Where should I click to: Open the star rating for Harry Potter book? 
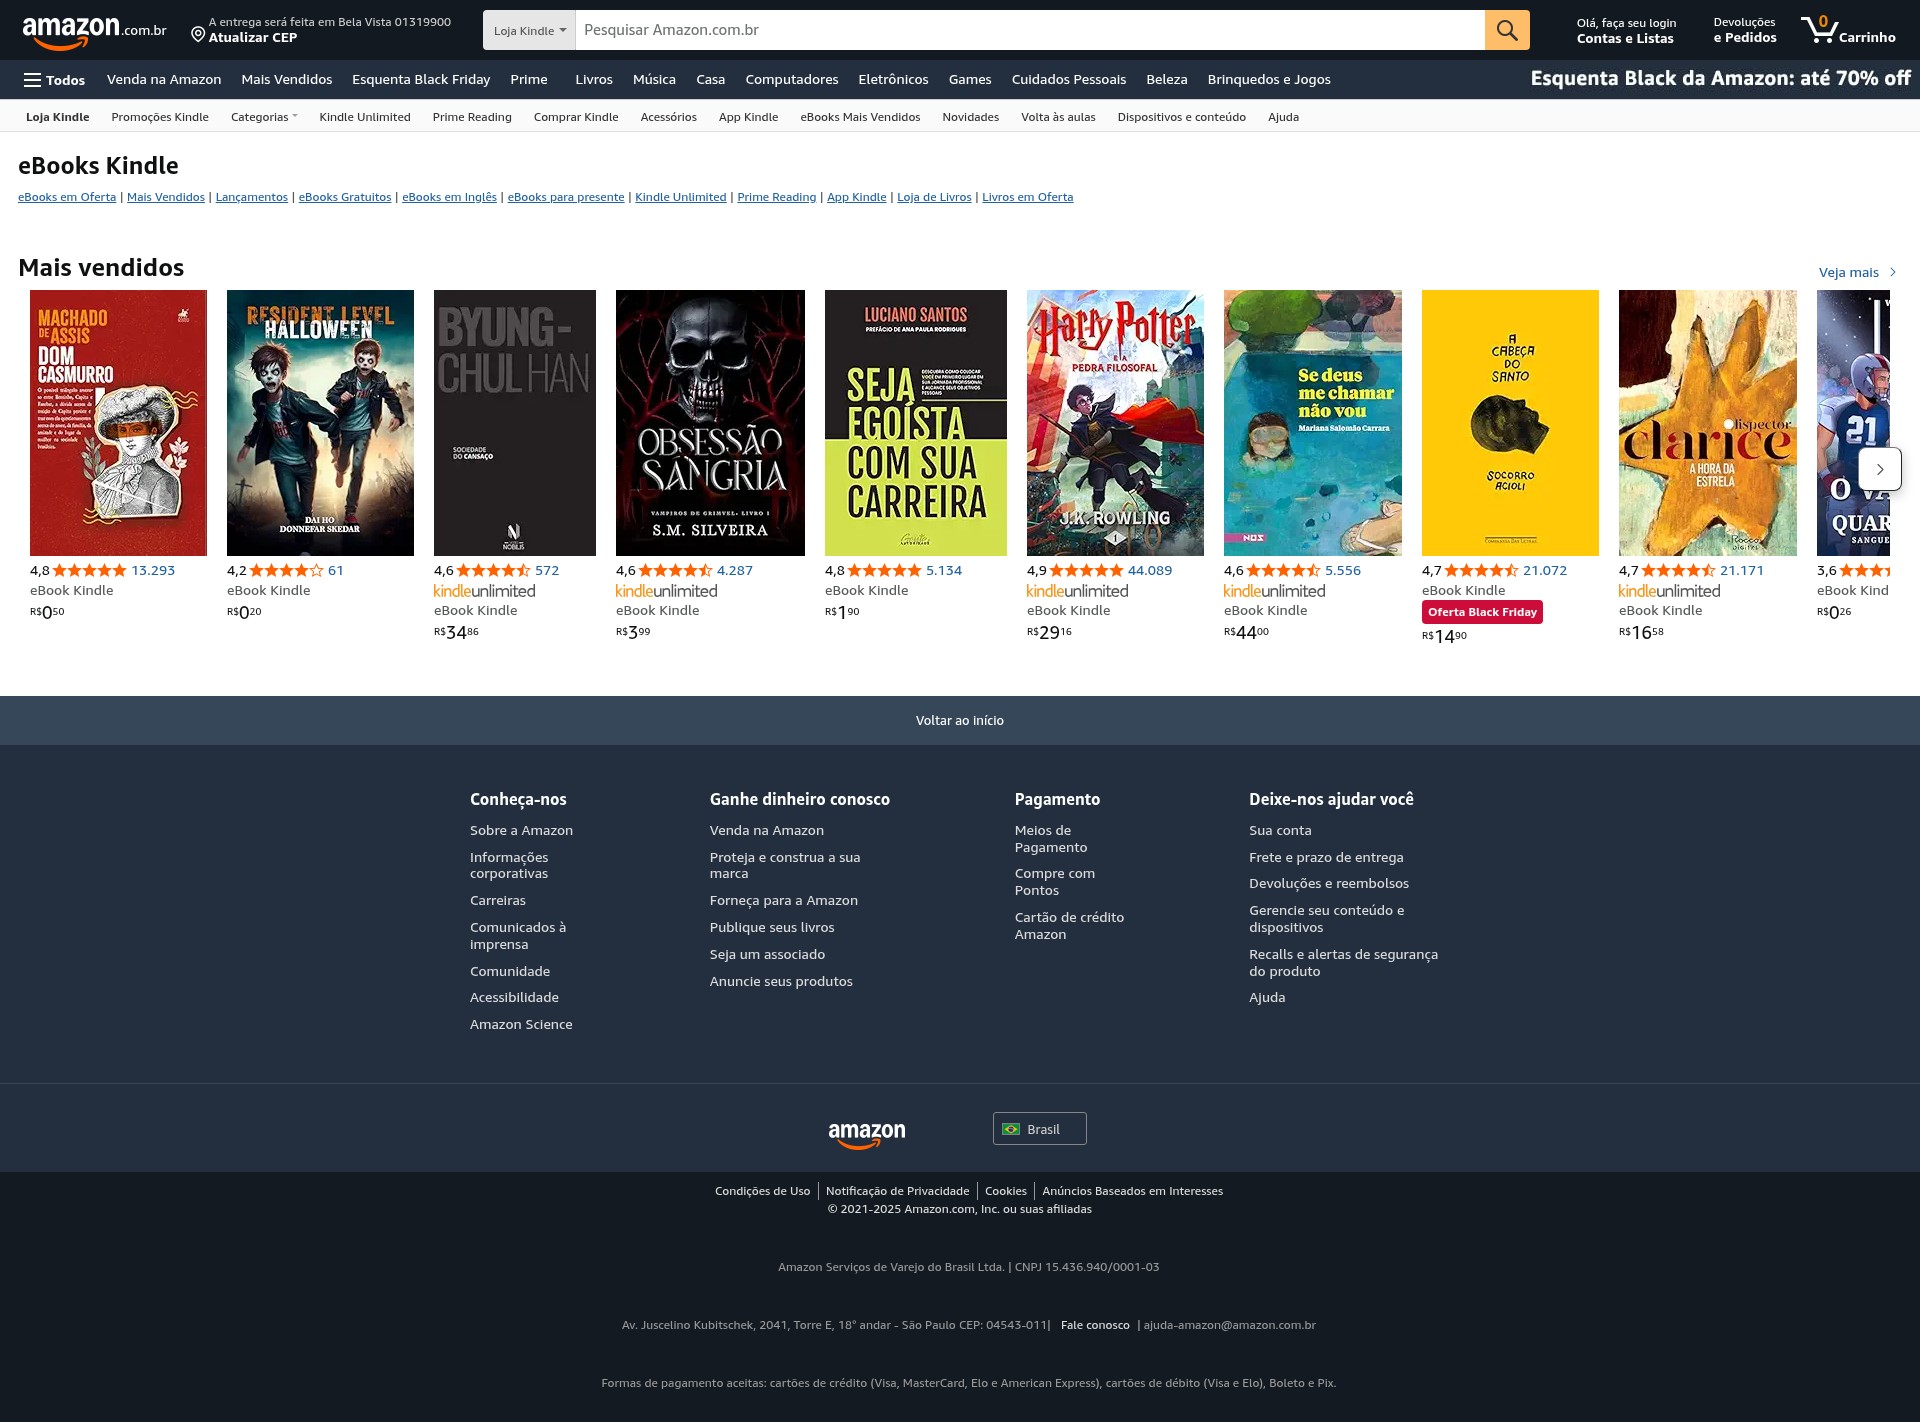1086,570
